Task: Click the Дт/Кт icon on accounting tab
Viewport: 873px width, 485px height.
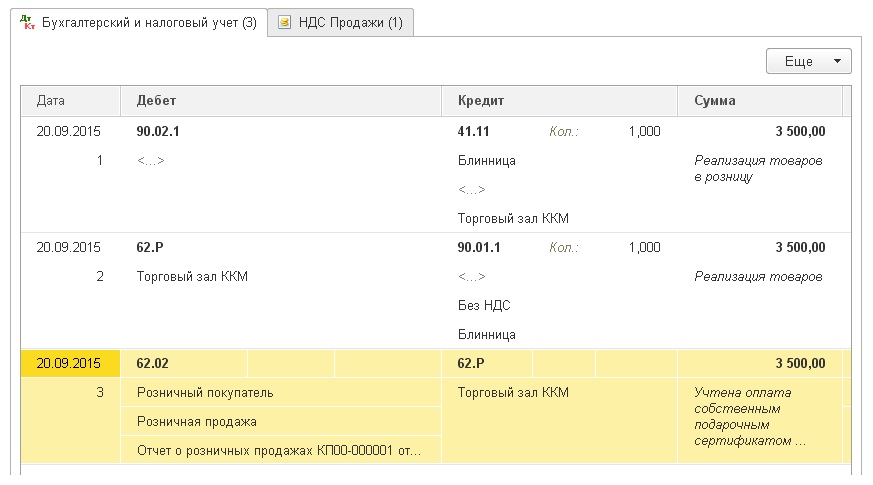Action: coord(27,22)
